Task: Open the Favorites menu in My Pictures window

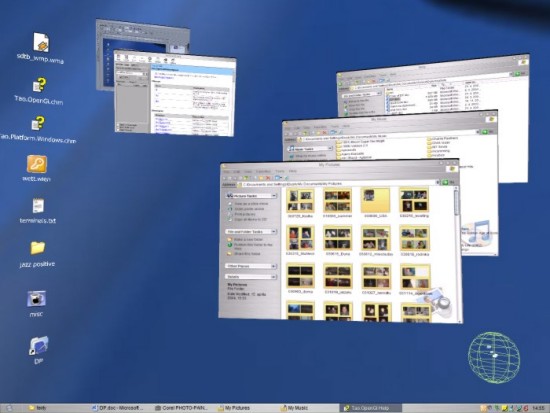Action: point(263,171)
